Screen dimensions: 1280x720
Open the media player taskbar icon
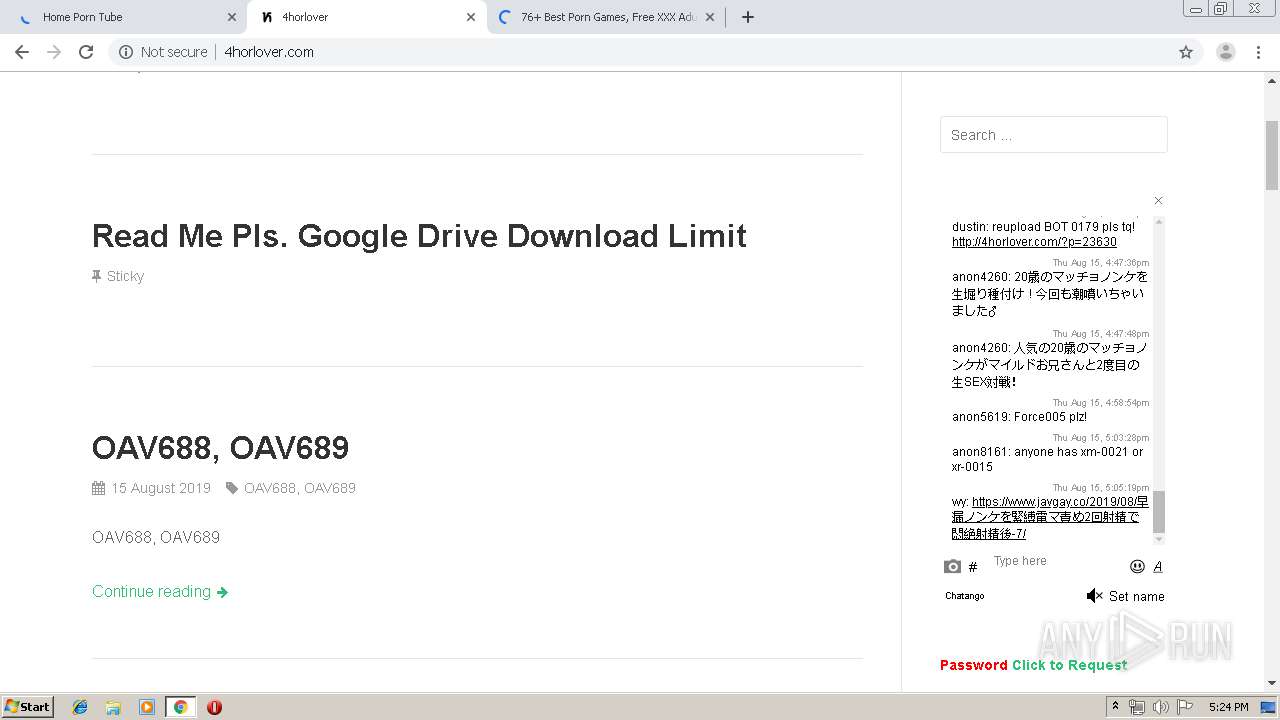[147, 707]
